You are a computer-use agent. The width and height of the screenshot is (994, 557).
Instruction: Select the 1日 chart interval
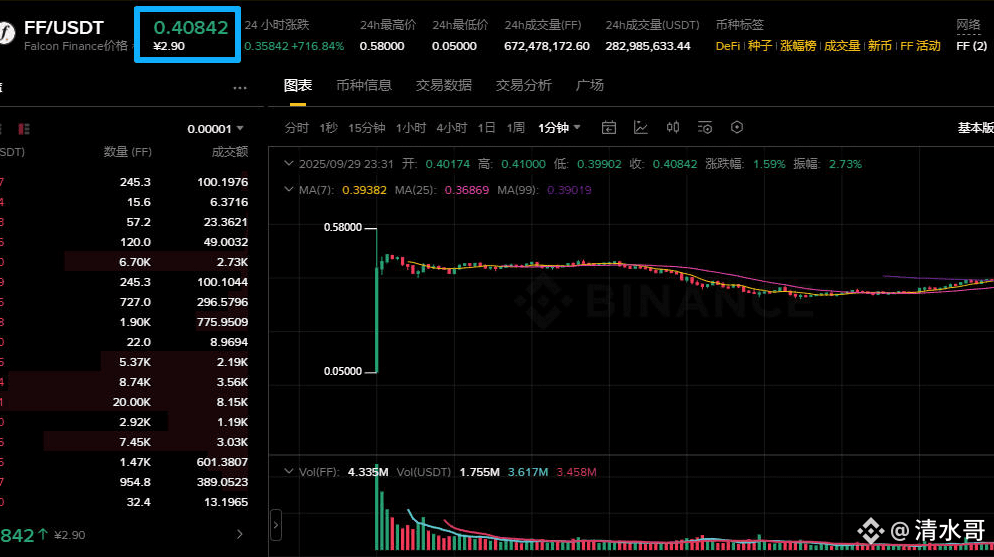coord(486,128)
